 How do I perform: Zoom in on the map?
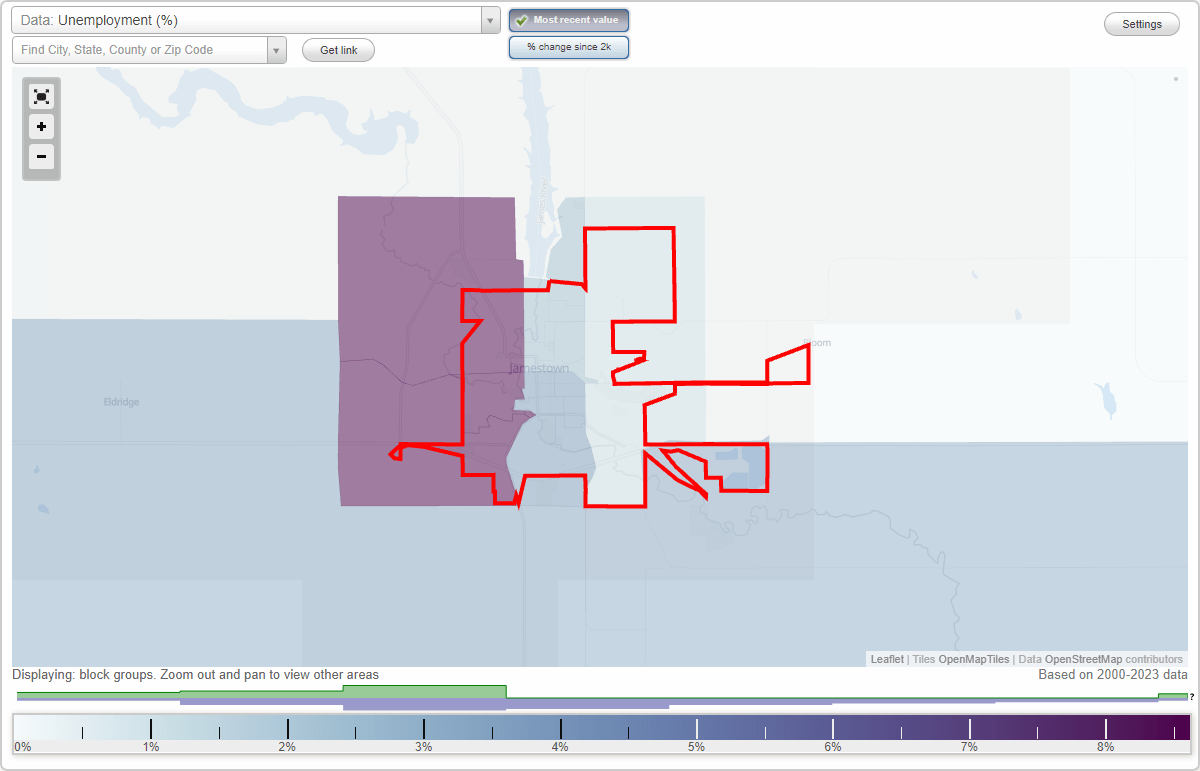(41, 127)
